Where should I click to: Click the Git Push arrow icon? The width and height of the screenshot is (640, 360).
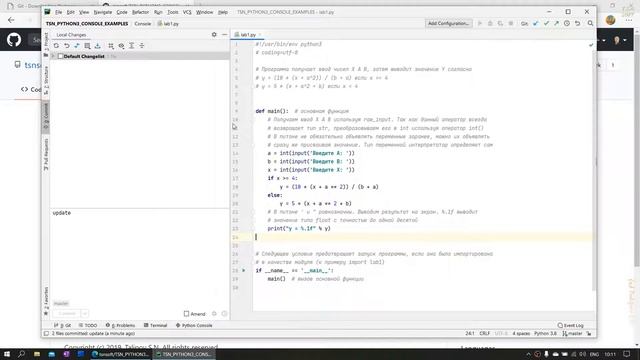pos(556,24)
